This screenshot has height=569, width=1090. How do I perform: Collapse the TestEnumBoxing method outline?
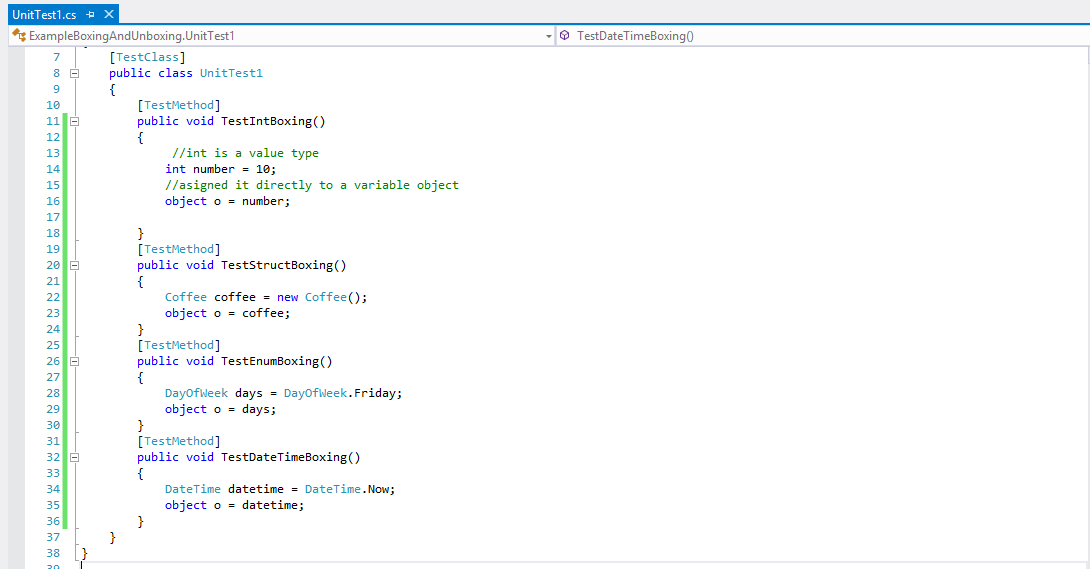74,361
